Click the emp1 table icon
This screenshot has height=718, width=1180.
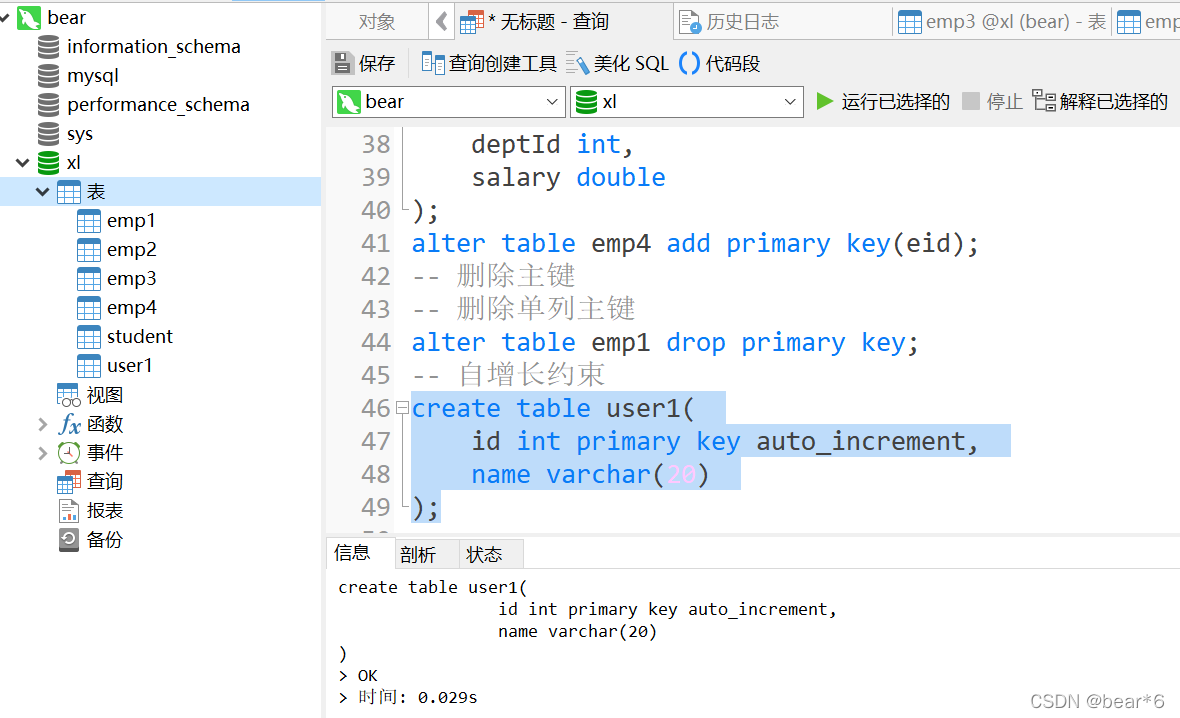point(89,221)
